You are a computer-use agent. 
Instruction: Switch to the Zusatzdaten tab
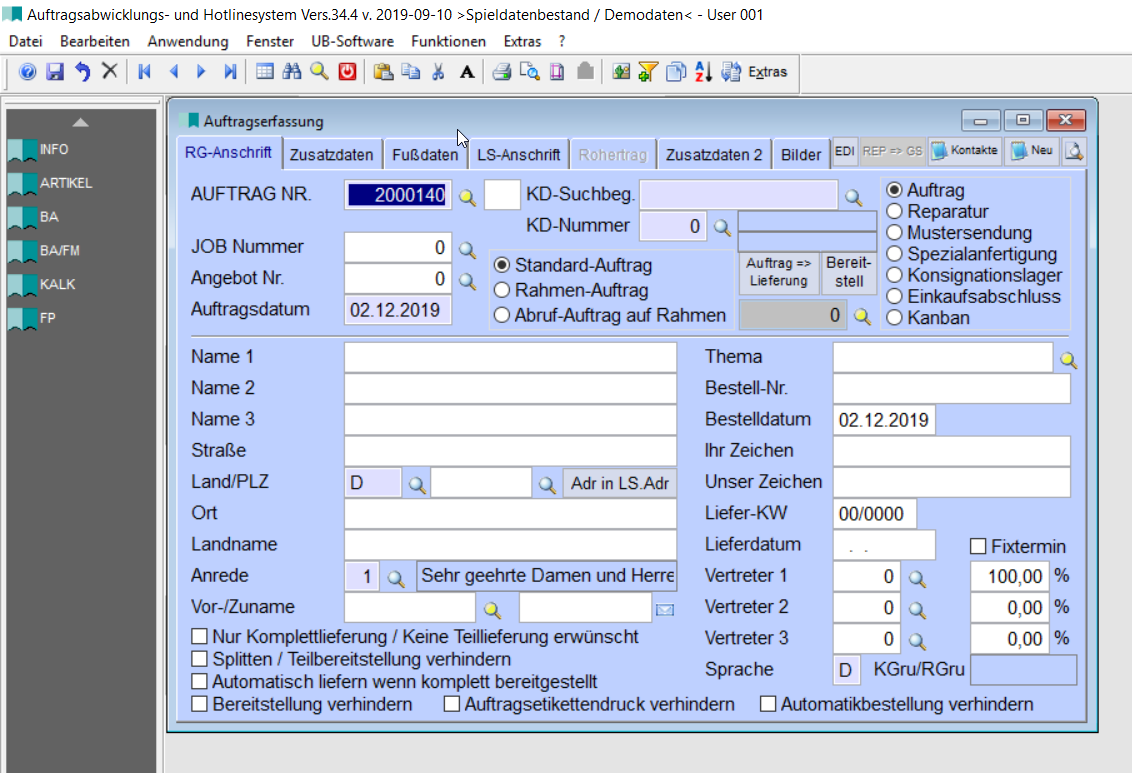(x=331, y=155)
